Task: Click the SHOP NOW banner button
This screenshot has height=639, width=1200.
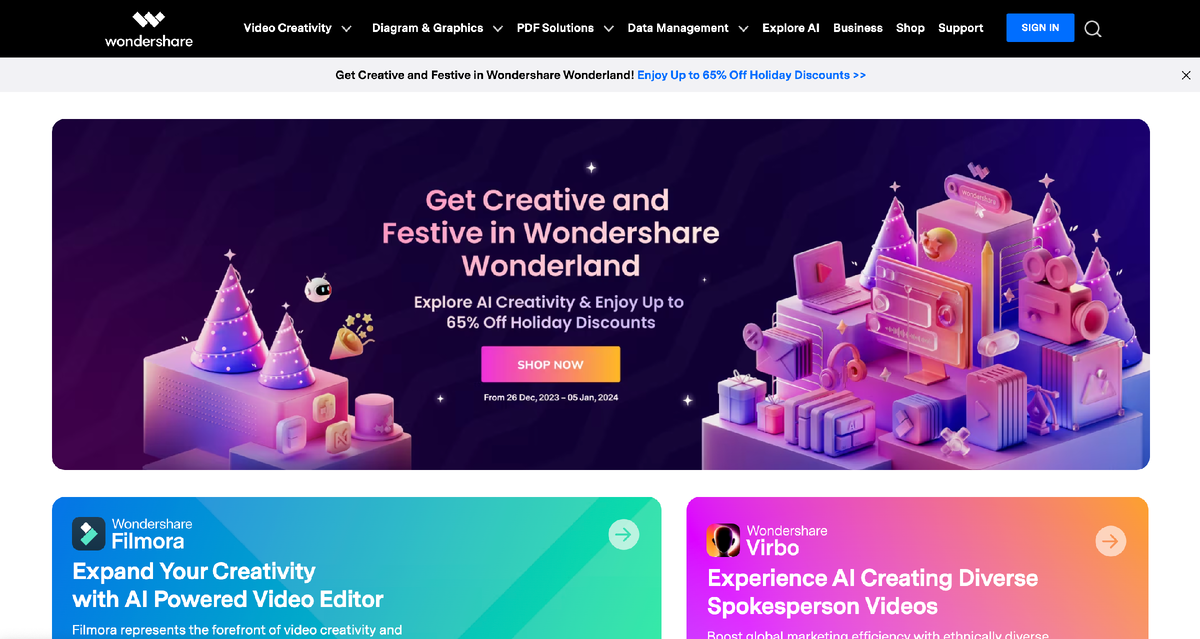Action: click(550, 364)
